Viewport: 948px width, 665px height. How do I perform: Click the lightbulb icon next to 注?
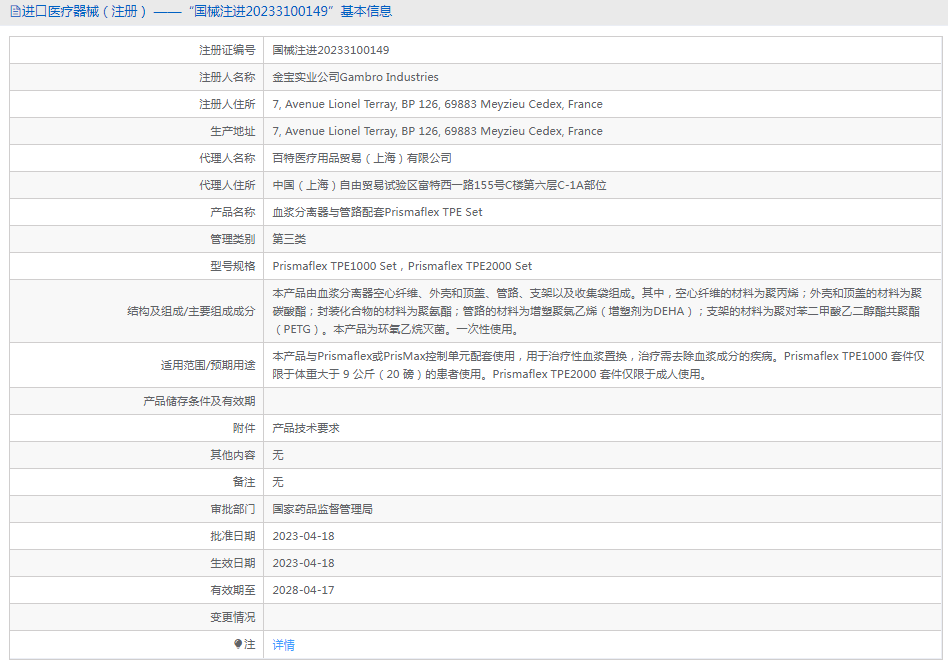(x=238, y=644)
